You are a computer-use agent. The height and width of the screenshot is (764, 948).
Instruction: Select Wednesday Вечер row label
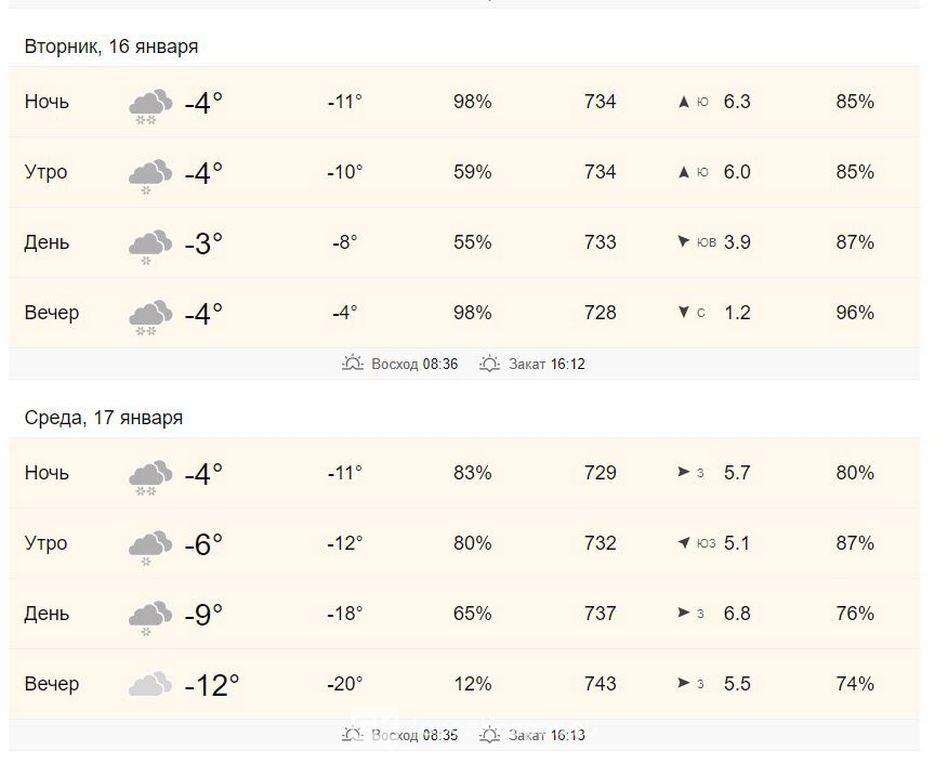51,684
